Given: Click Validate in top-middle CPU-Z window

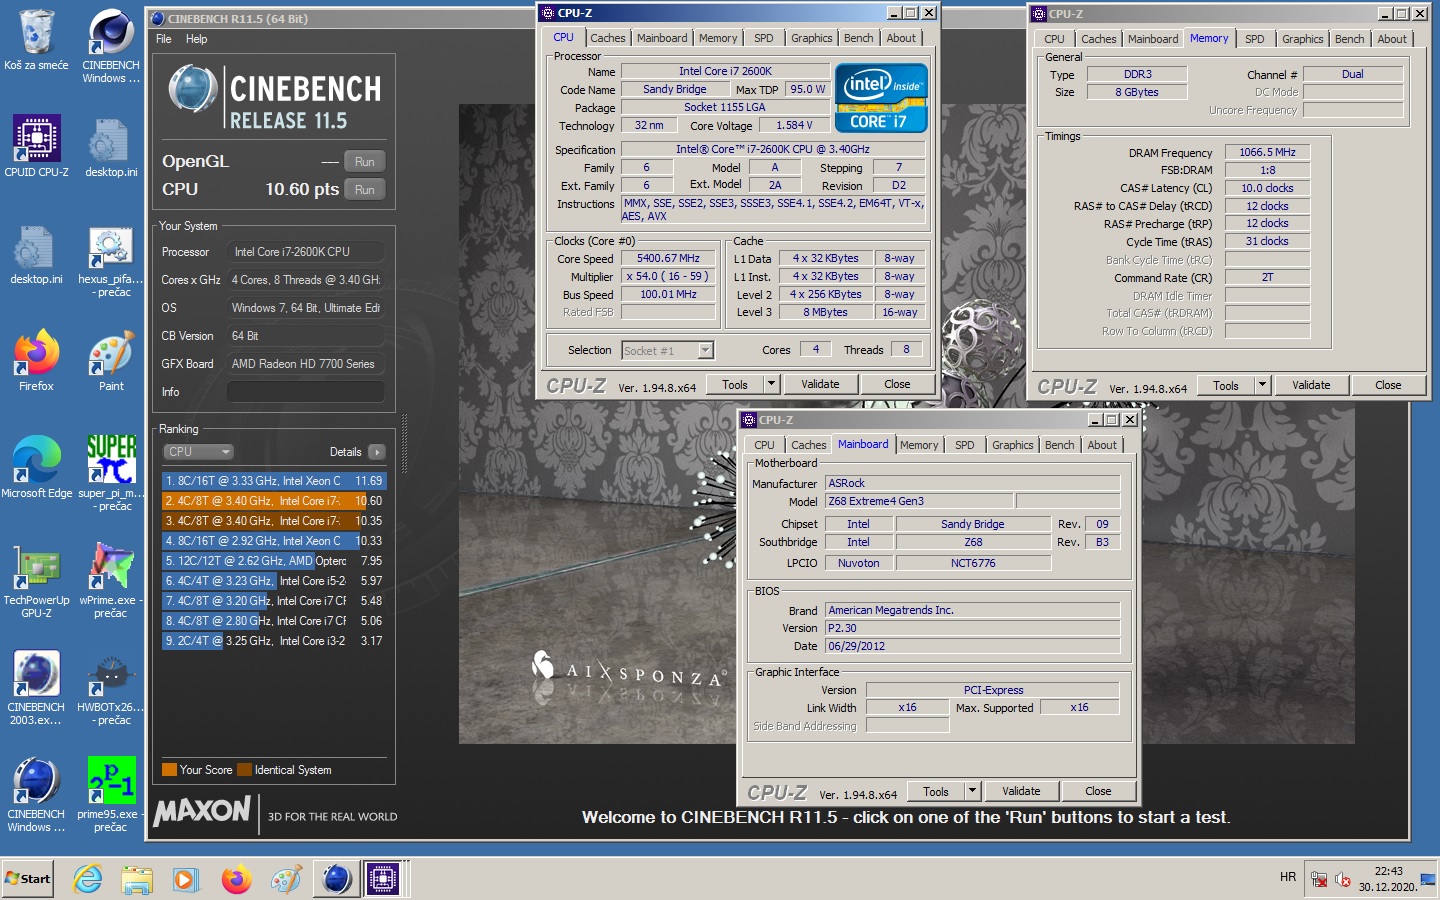Looking at the screenshot, I should tap(820, 385).
